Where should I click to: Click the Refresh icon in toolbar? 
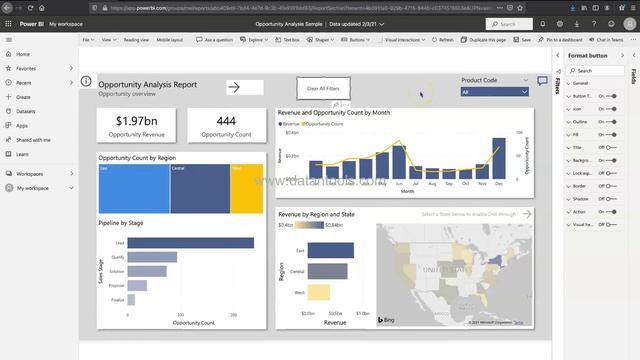434,40
